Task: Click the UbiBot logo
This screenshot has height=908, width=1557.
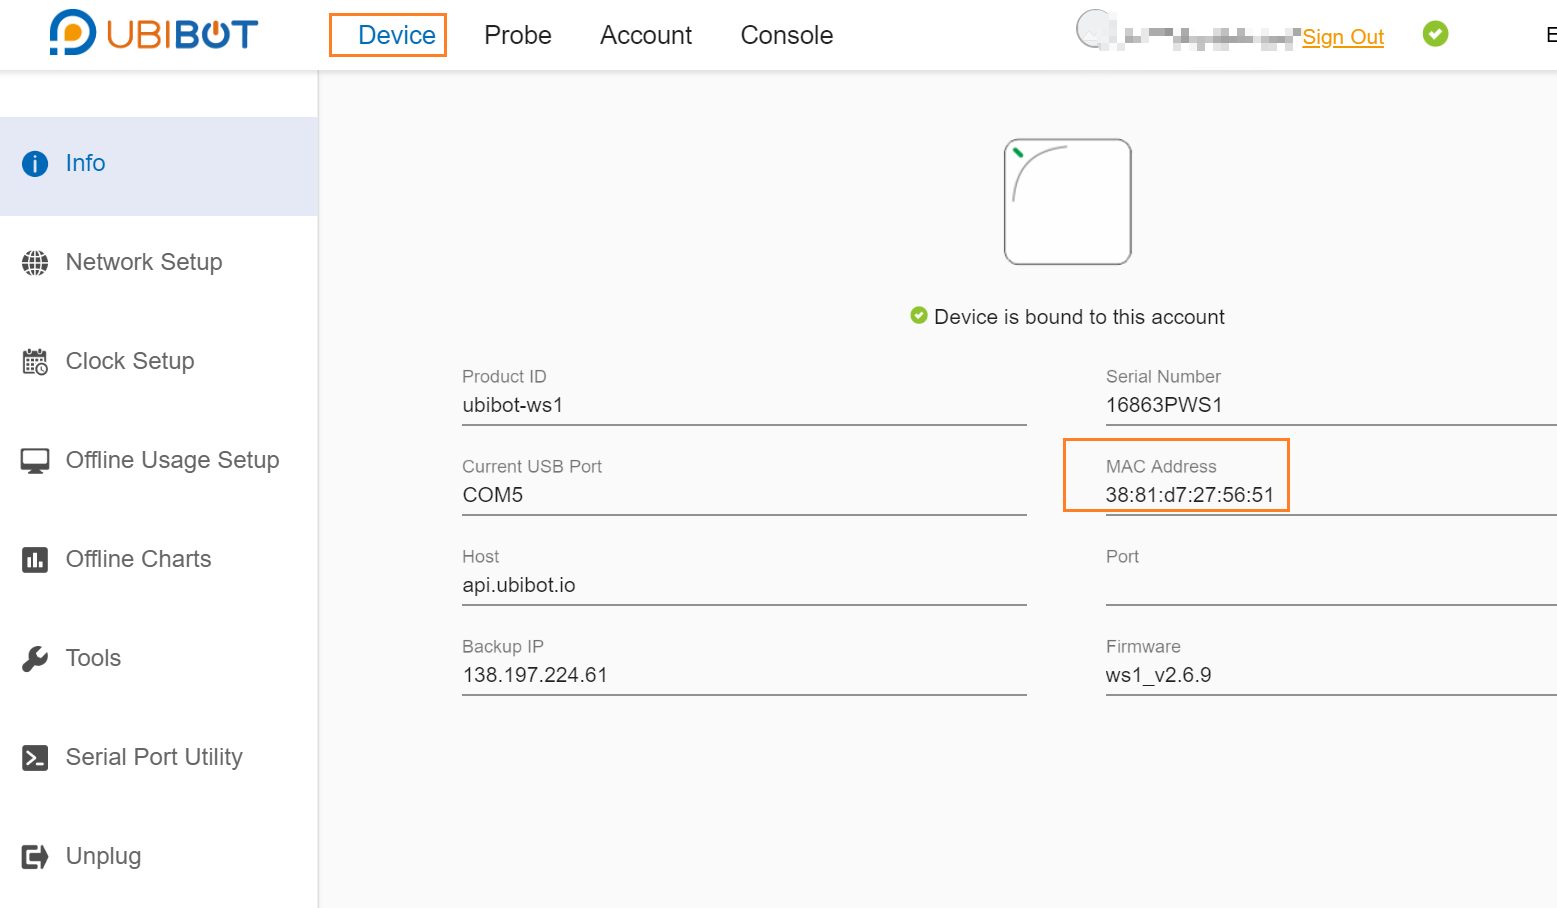Action: click(x=153, y=33)
